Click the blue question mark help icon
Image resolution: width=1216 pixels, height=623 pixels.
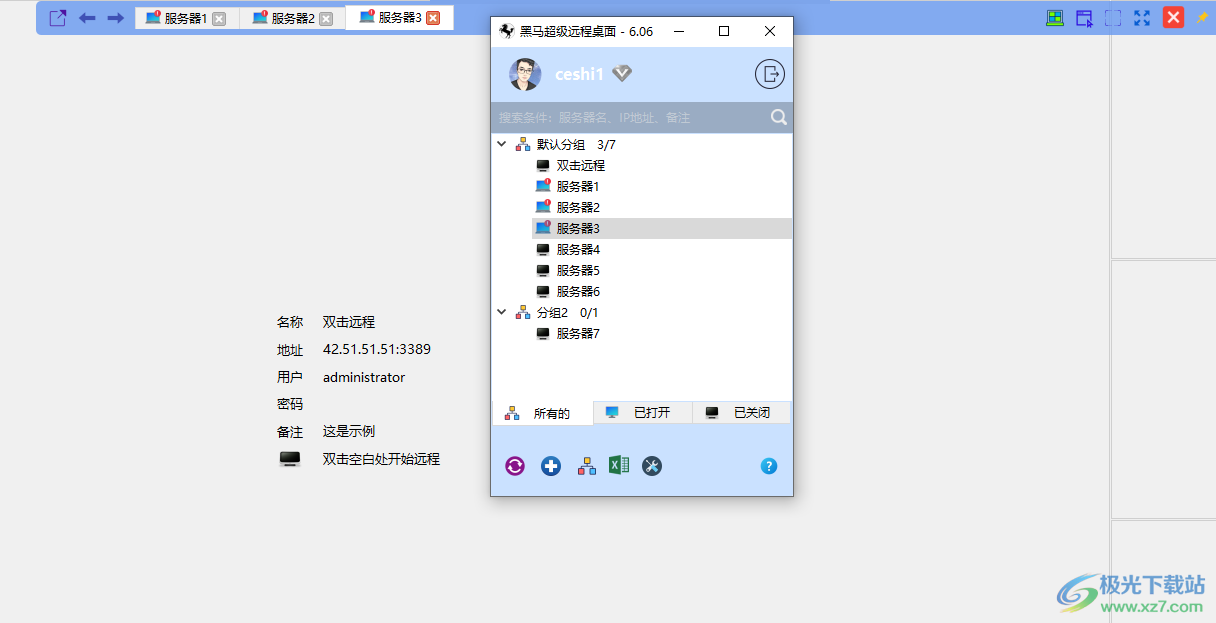click(x=769, y=466)
